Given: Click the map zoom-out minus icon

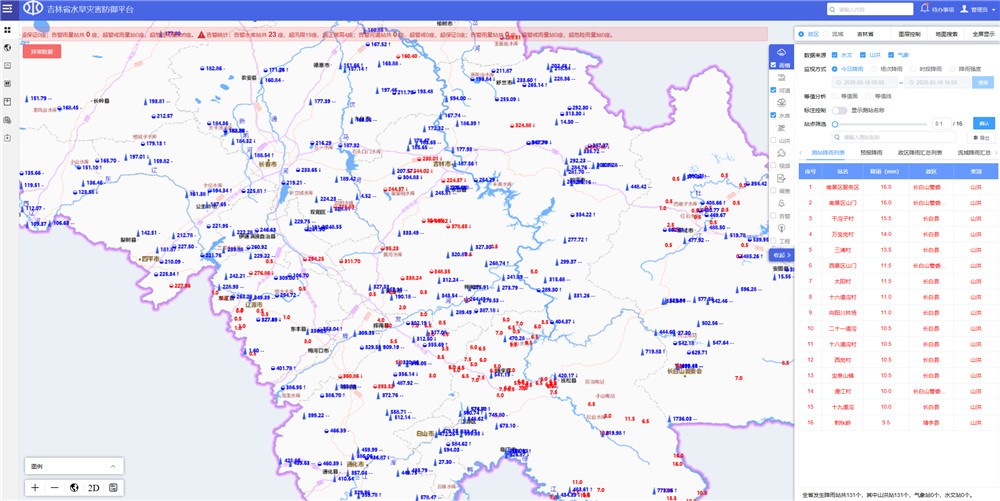Looking at the screenshot, I should click(55, 487).
